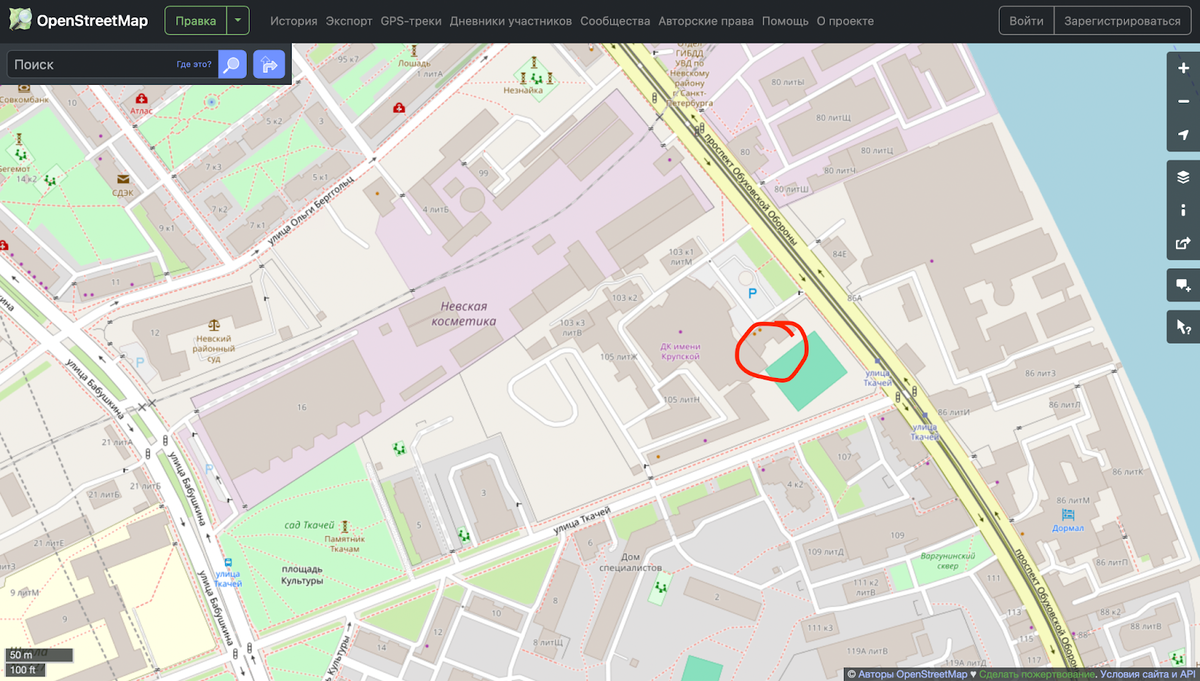Click the площадь Культуры label
The image size is (1200, 681).
pyautogui.click(x=302, y=574)
